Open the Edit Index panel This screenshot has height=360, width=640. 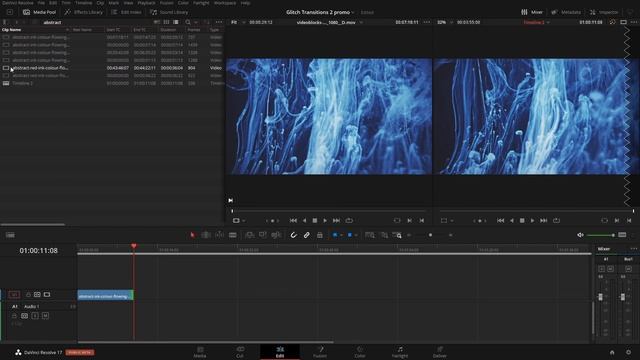[127, 12]
